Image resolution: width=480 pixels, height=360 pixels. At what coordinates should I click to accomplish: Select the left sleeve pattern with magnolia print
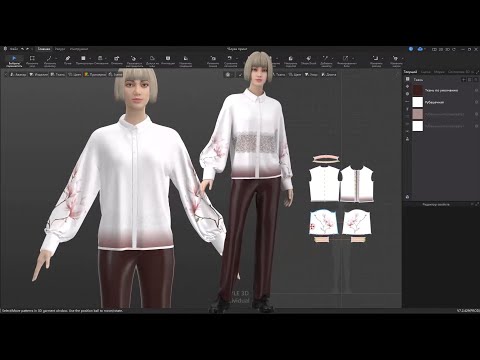pyautogui.click(x=324, y=223)
